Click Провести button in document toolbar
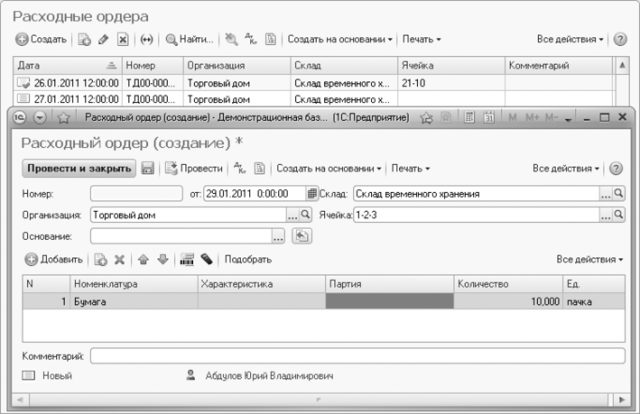The width and height of the screenshot is (640, 414). click(x=194, y=168)
